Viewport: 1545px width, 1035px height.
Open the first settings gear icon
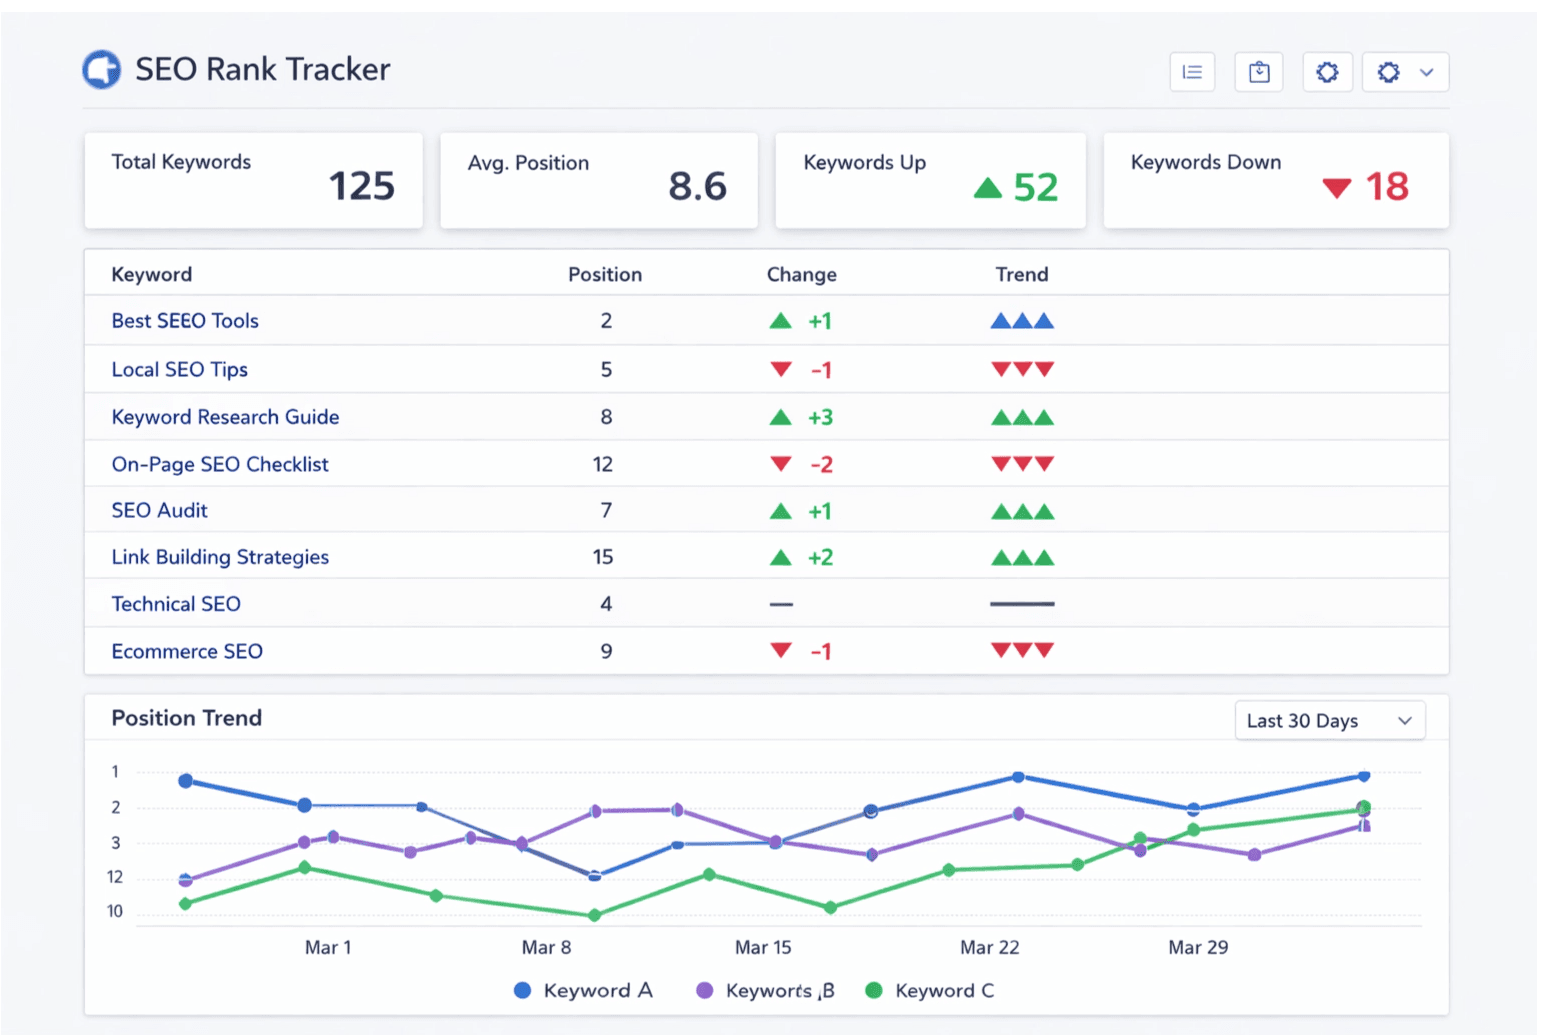tap(1327, 71)
